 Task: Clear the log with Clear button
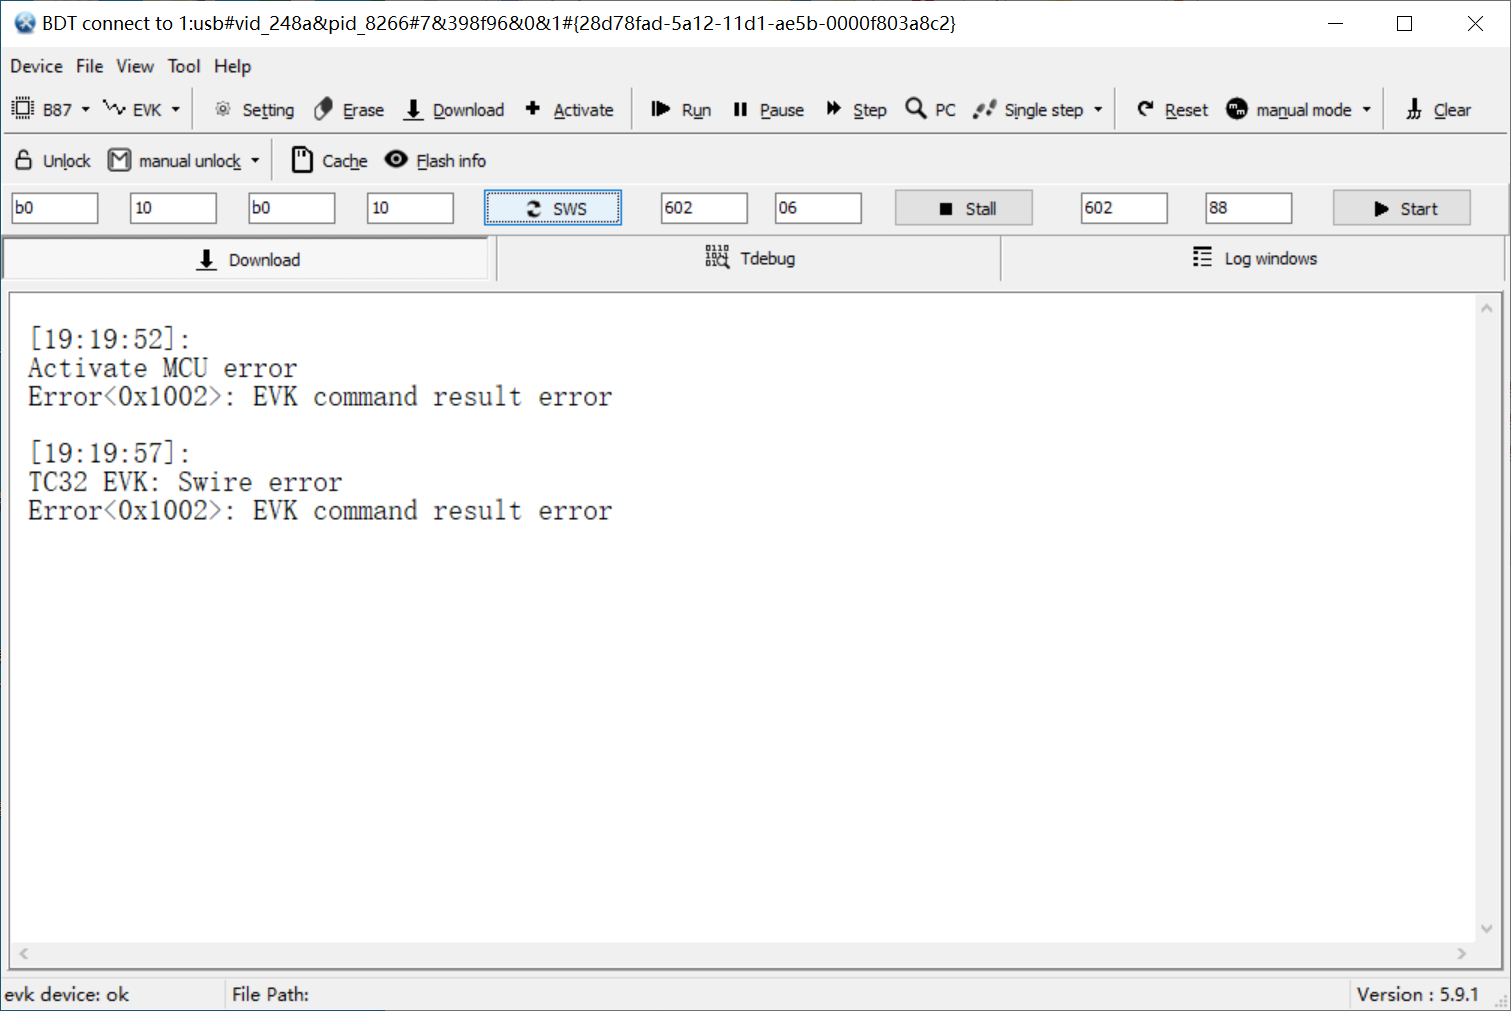pos(1438,109)
